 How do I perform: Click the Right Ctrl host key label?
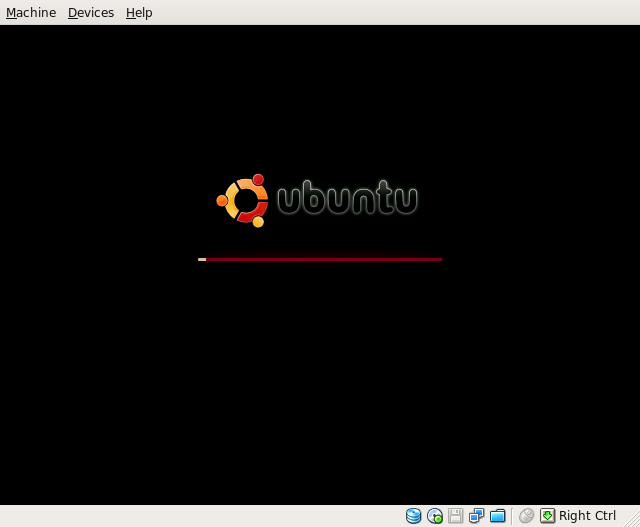(x=587, y=516)
